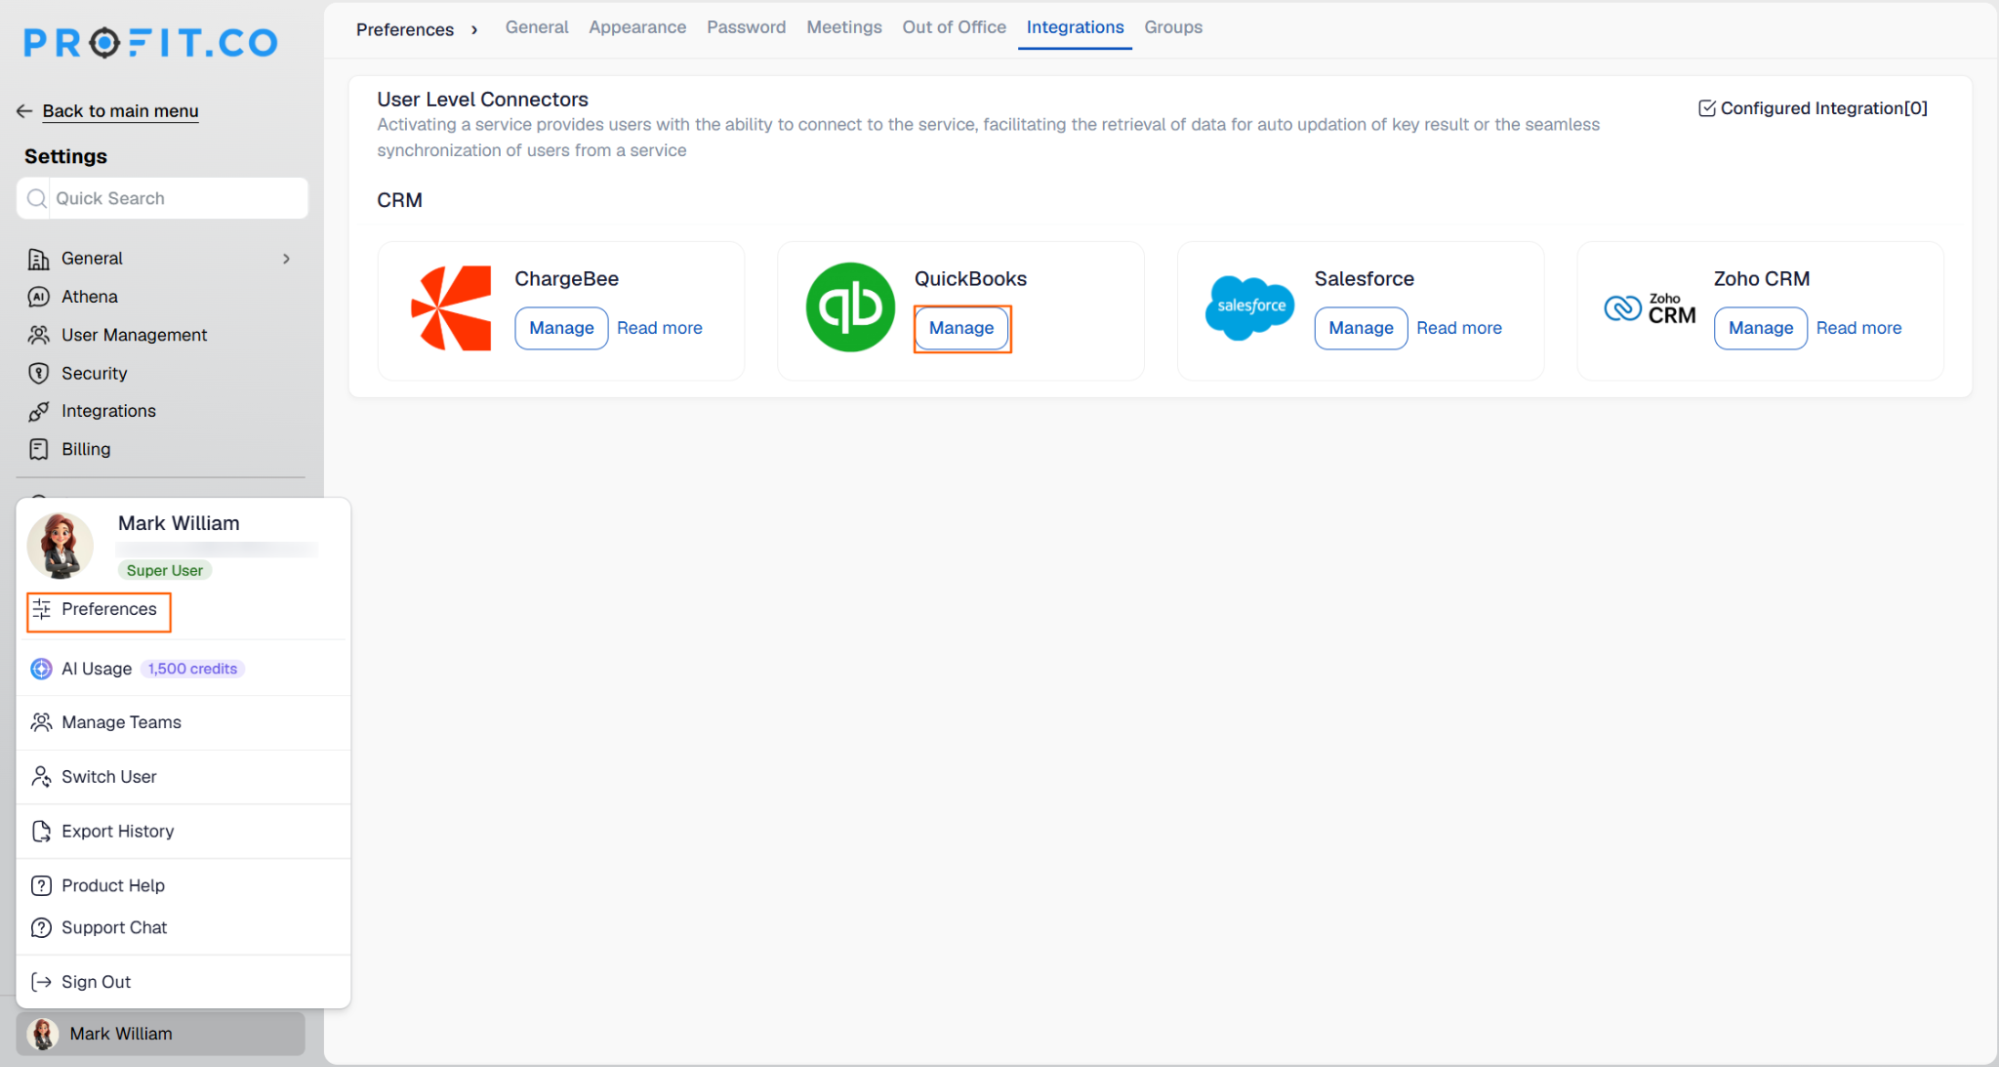The height and width of the screenshot is (1067, 1999).
Task: Click the Product Help question icon
Action: point(41,886)
